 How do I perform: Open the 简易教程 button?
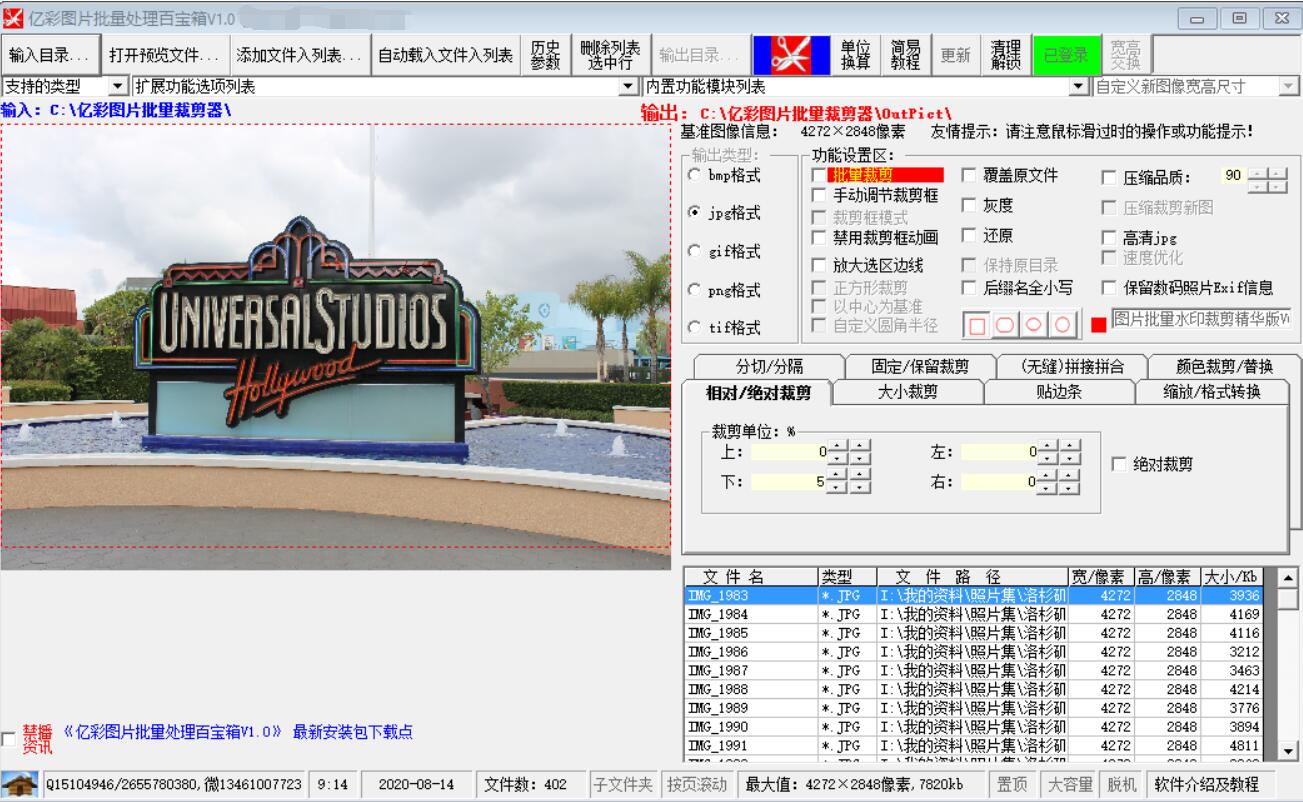[906, 55]
